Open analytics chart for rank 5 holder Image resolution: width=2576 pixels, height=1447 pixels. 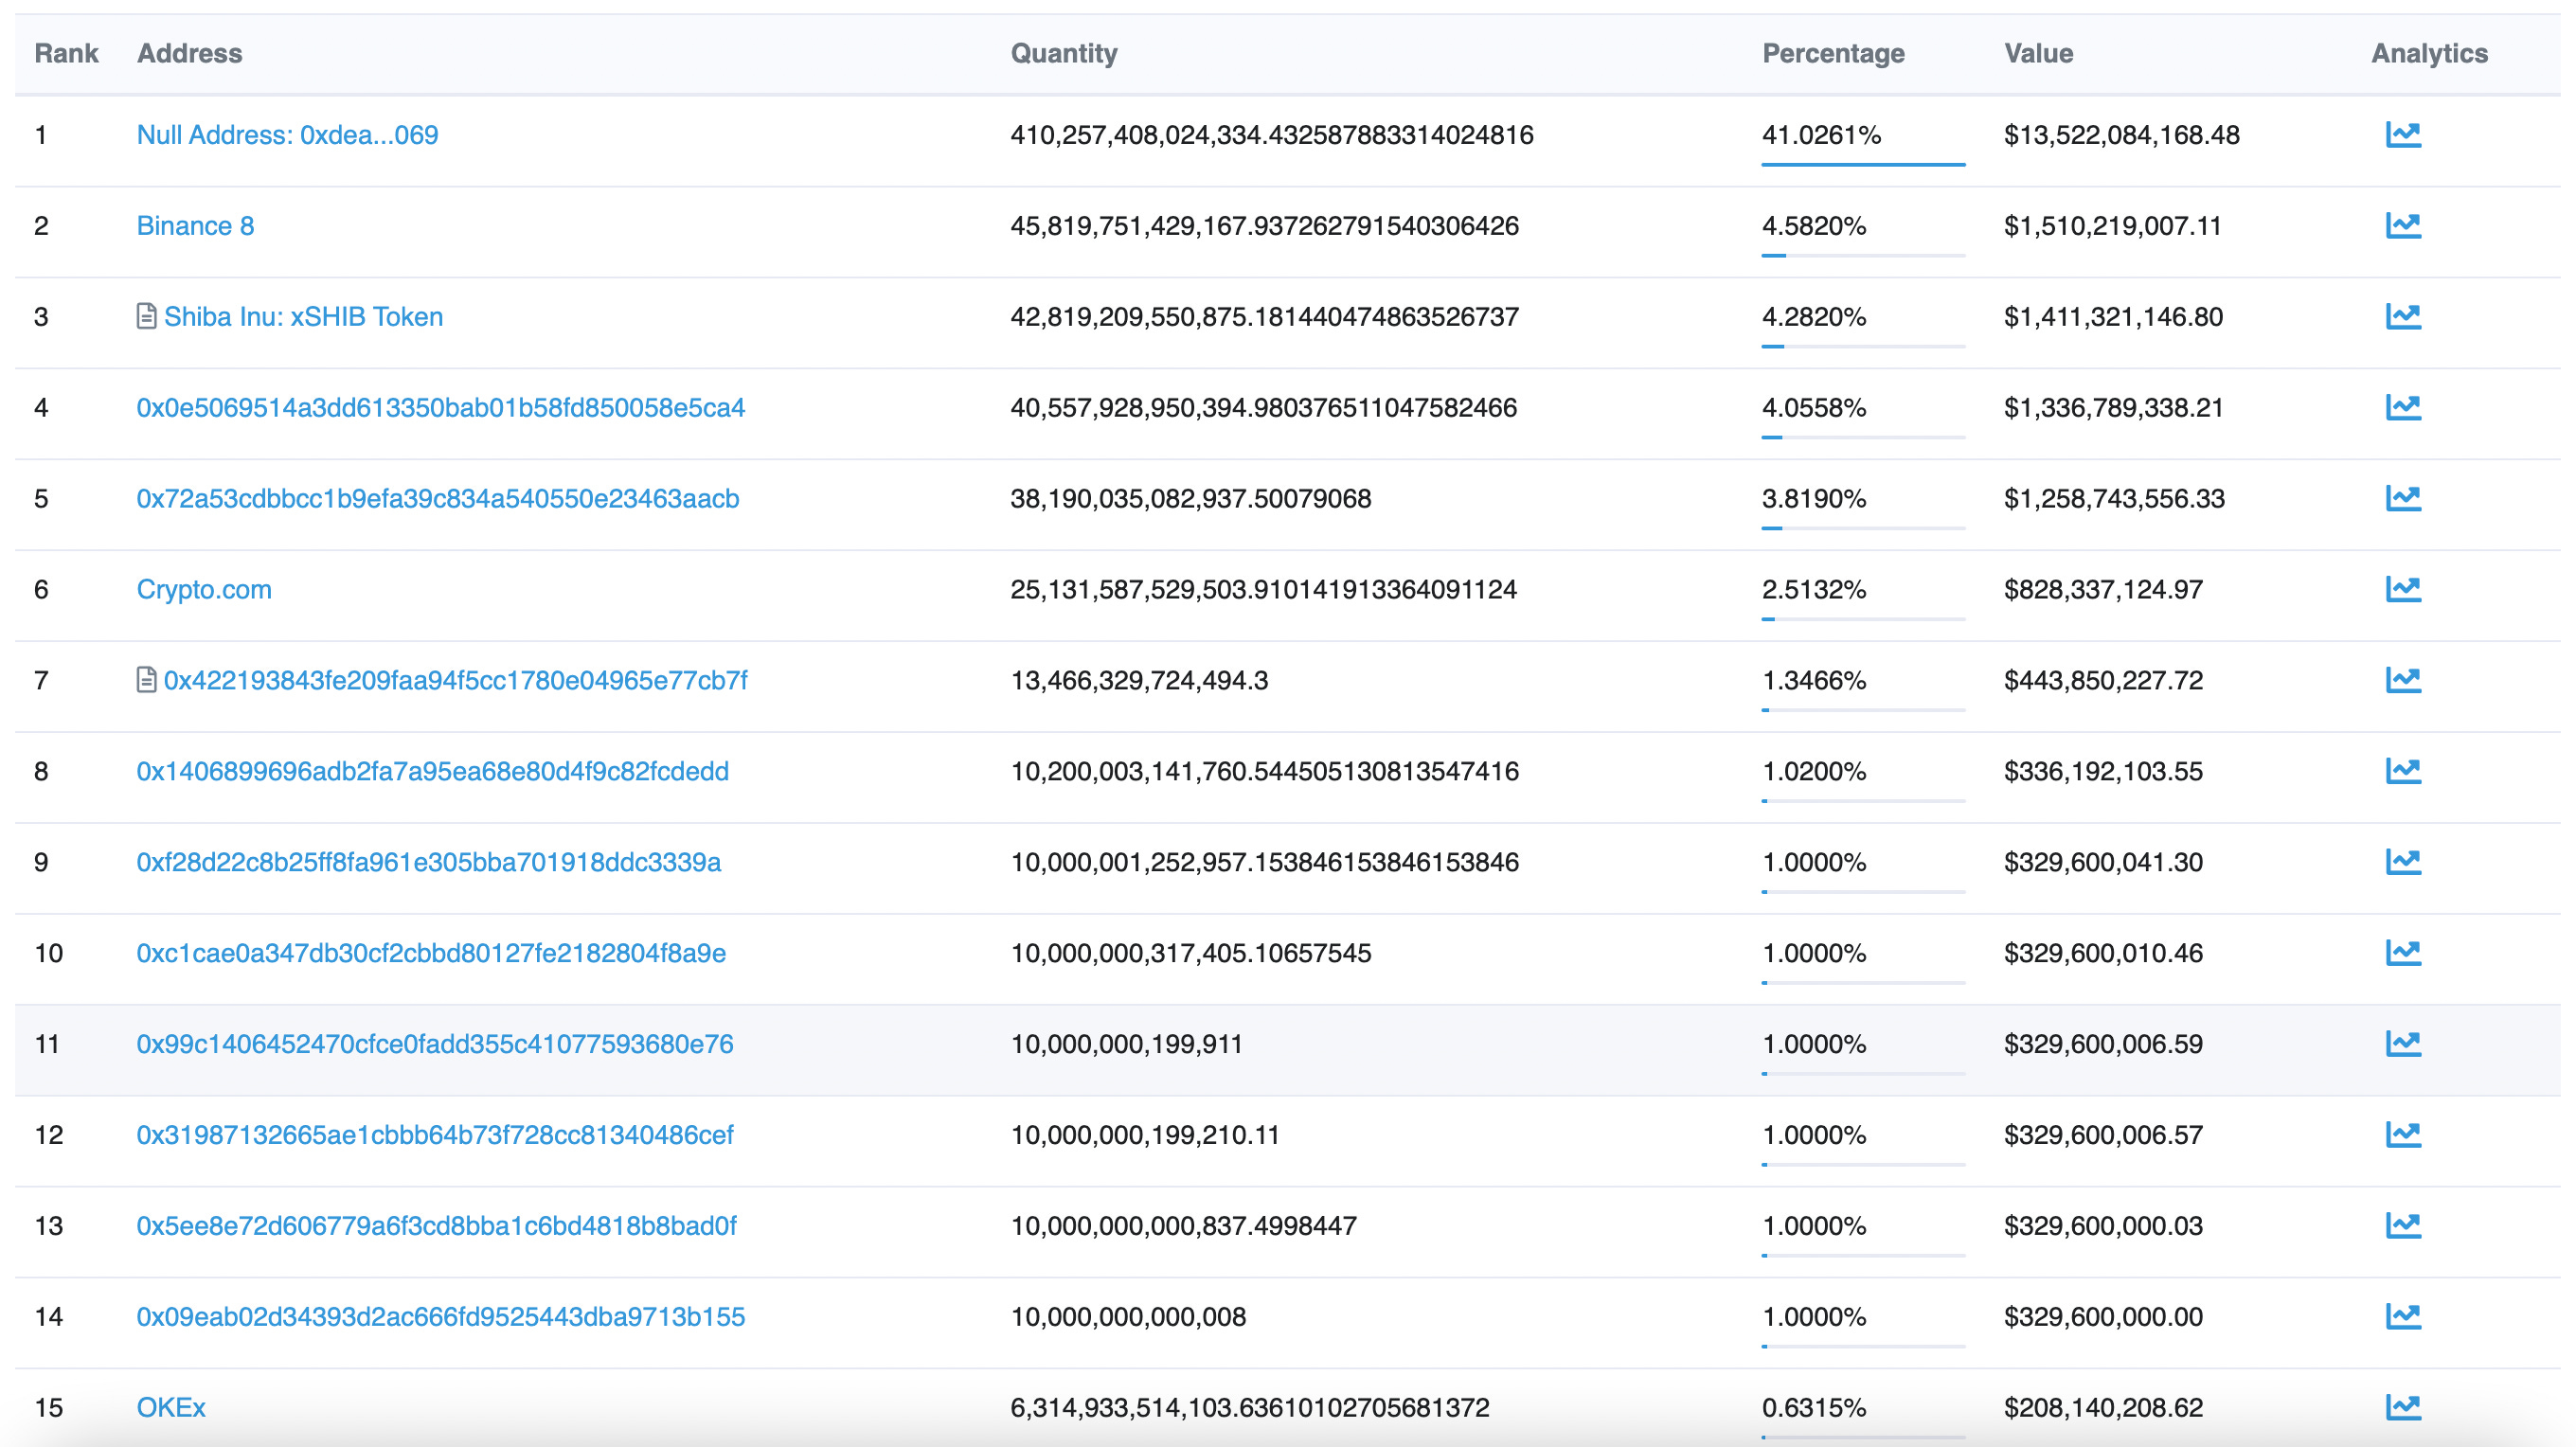(2403, 498)
